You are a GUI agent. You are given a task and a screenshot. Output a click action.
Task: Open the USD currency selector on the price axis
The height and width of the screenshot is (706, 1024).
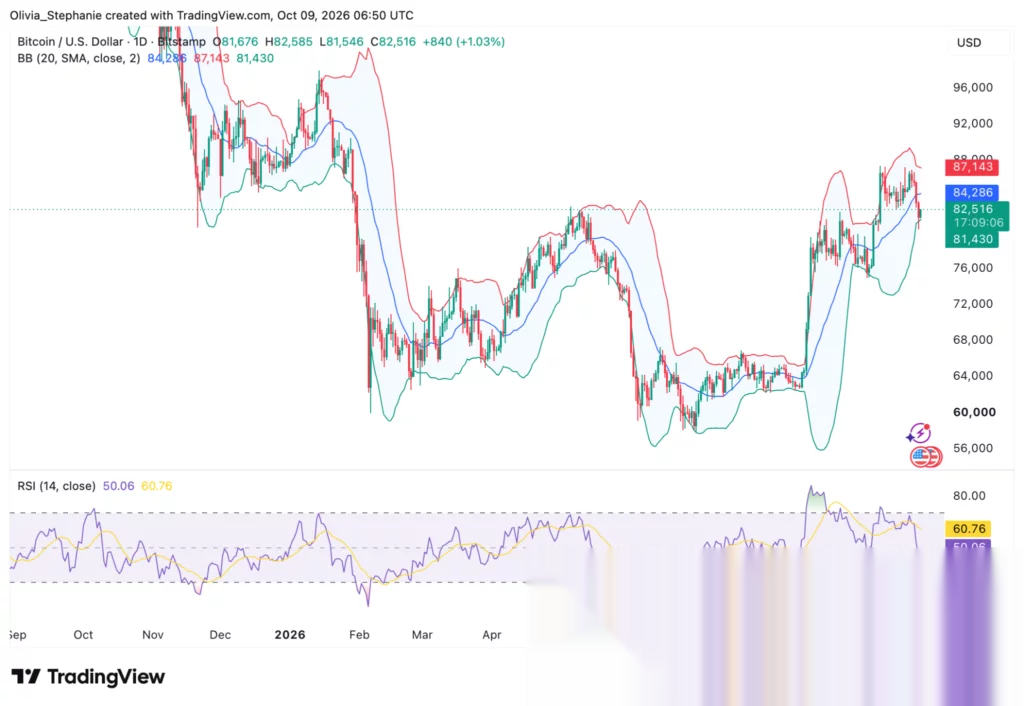click(969, 42)
